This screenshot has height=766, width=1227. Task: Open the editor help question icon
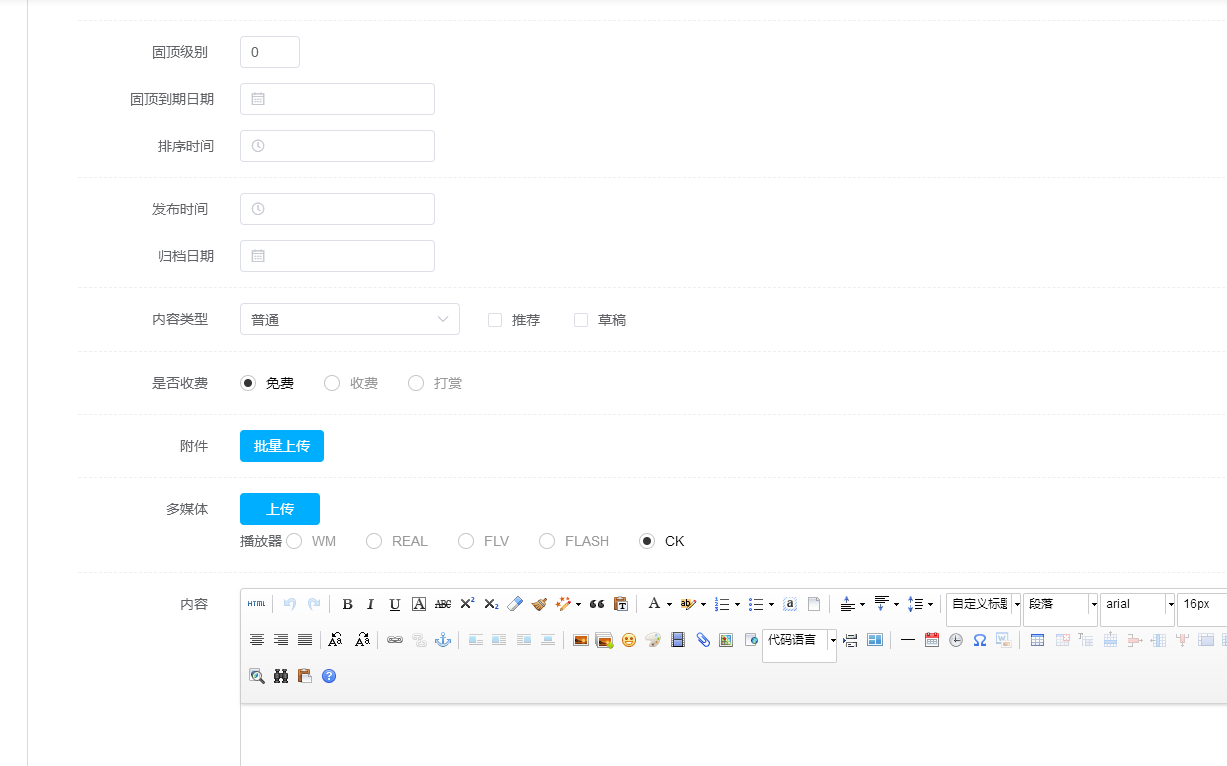(329, 676)
